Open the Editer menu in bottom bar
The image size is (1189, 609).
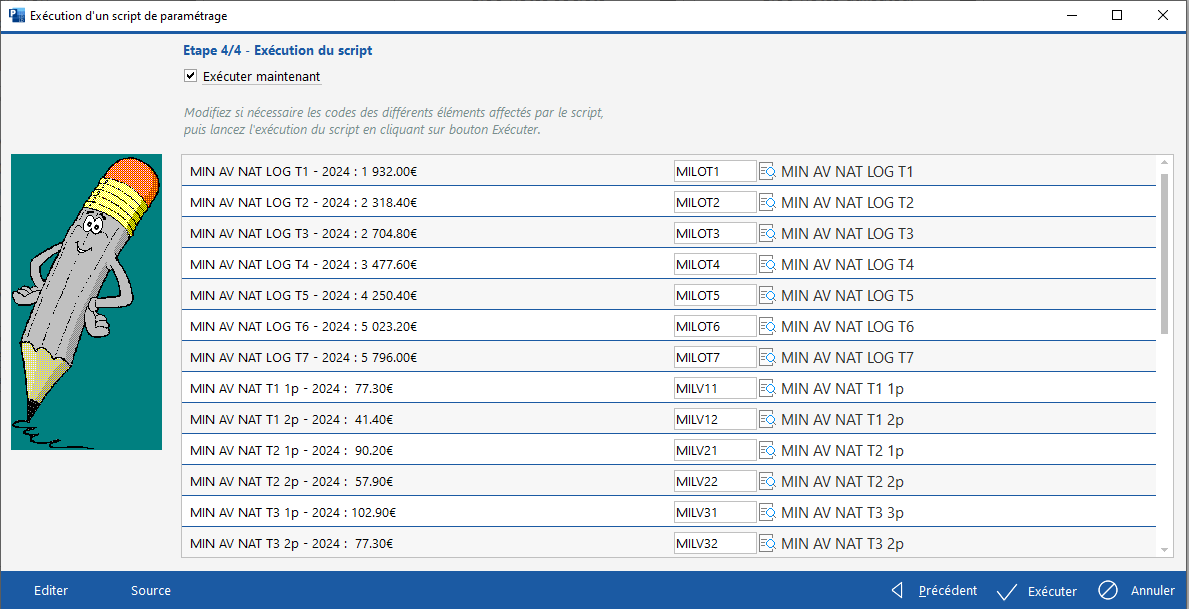51,591
